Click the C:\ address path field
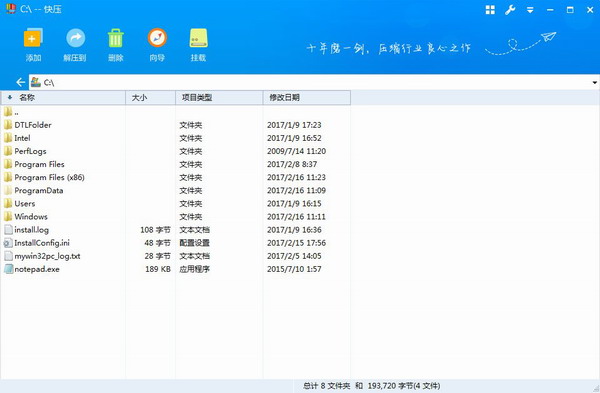 click(310, 82)
